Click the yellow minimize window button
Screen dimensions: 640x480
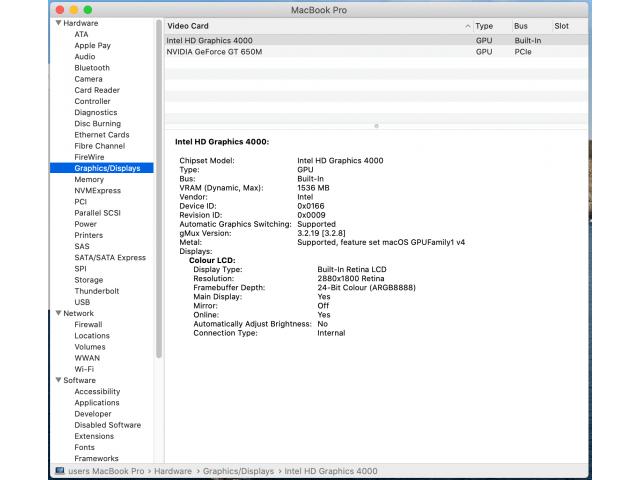click(73, 9)
